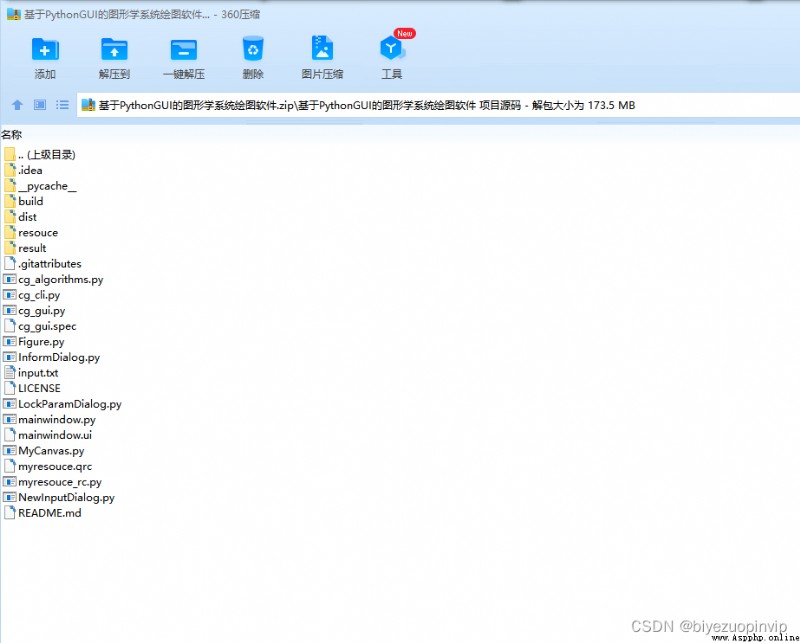Image resolution: width=800 pixels, height=643 pixels.
Task: Select the myresouce.qrc file
Action: pos(47,466)
